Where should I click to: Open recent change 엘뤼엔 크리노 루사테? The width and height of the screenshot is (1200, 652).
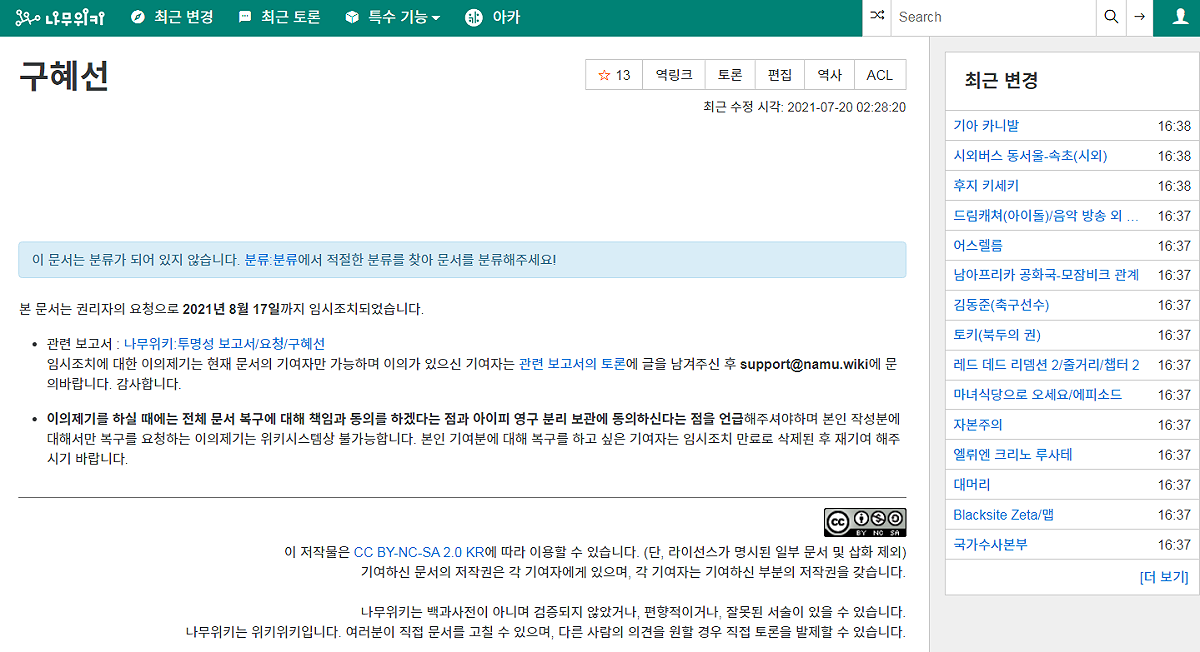pos(1013,455)
